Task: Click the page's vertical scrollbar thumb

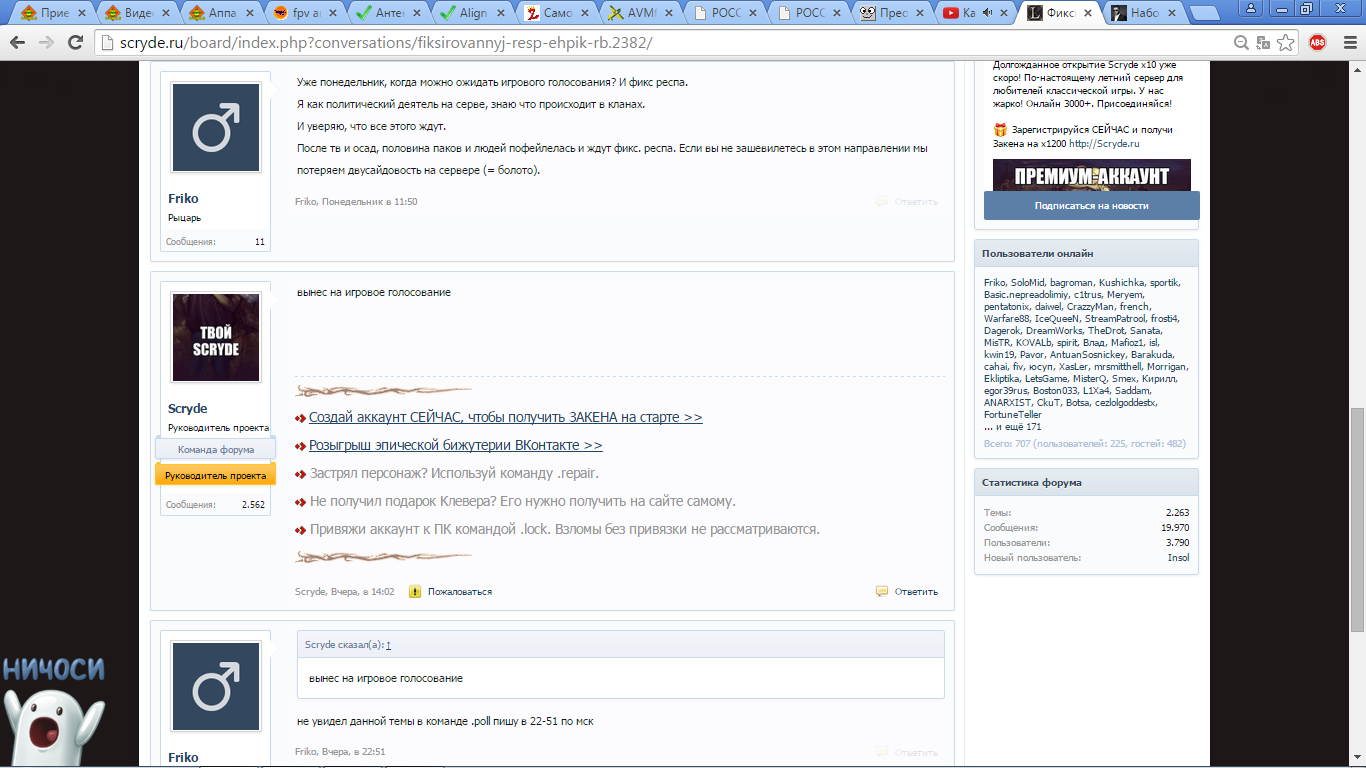Action: (x=1357, y=520)
